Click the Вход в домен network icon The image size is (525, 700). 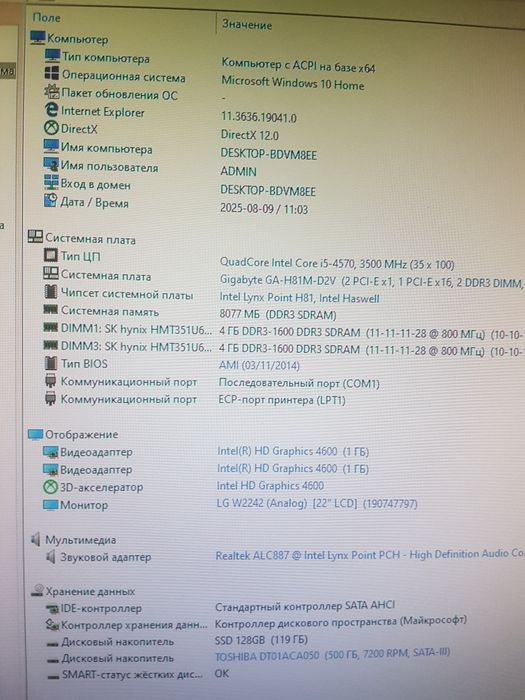pyautogui.click(x=51, y=182)
